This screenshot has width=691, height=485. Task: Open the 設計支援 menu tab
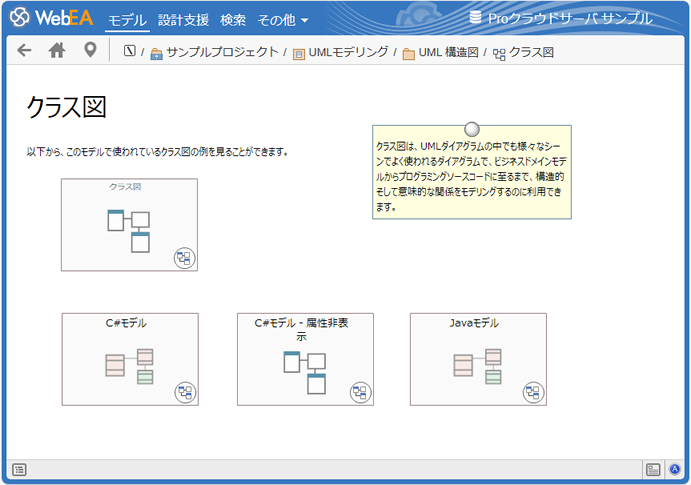(x=183, y=20)
